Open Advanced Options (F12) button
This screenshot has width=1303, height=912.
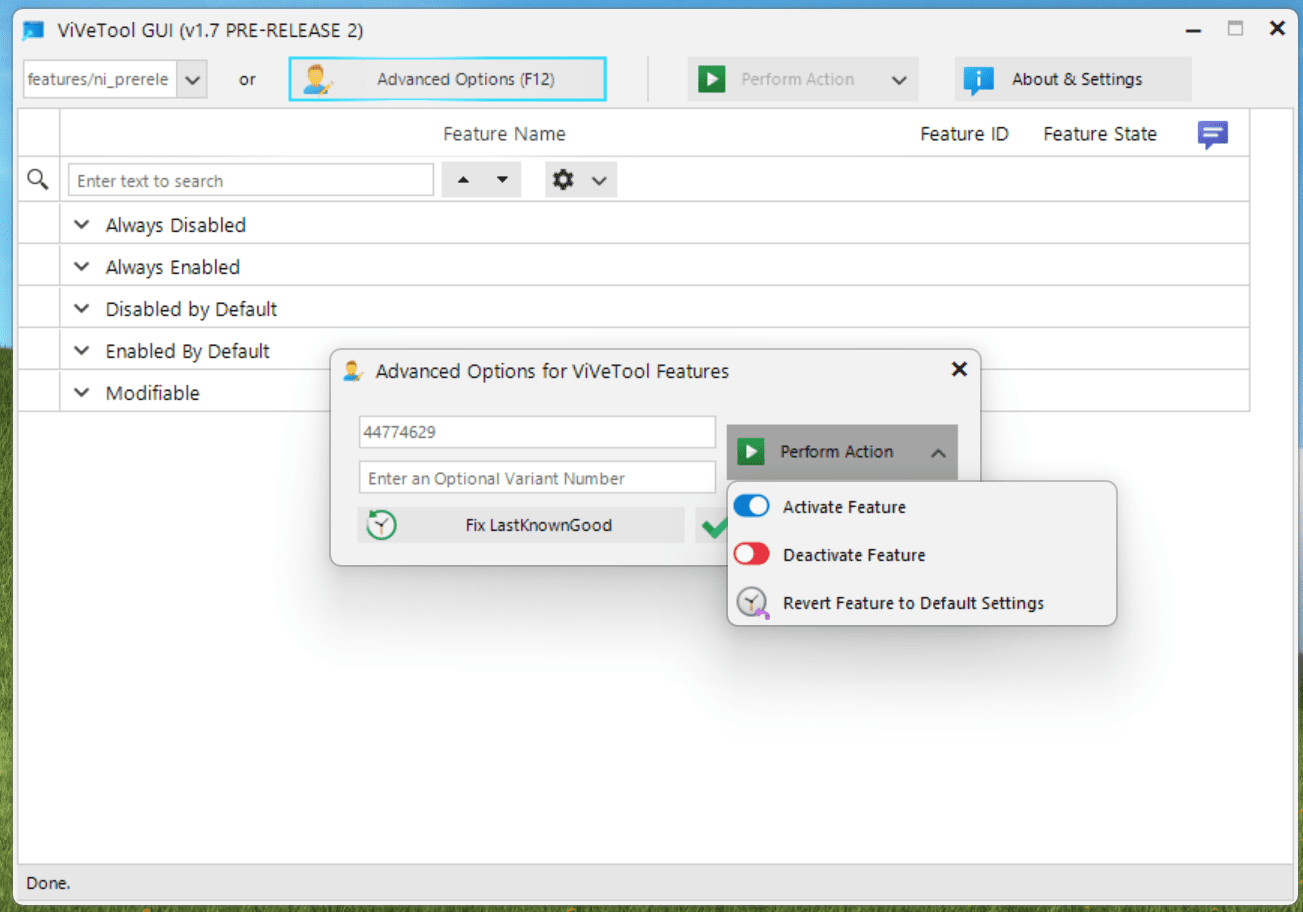(x=447, y=79)
